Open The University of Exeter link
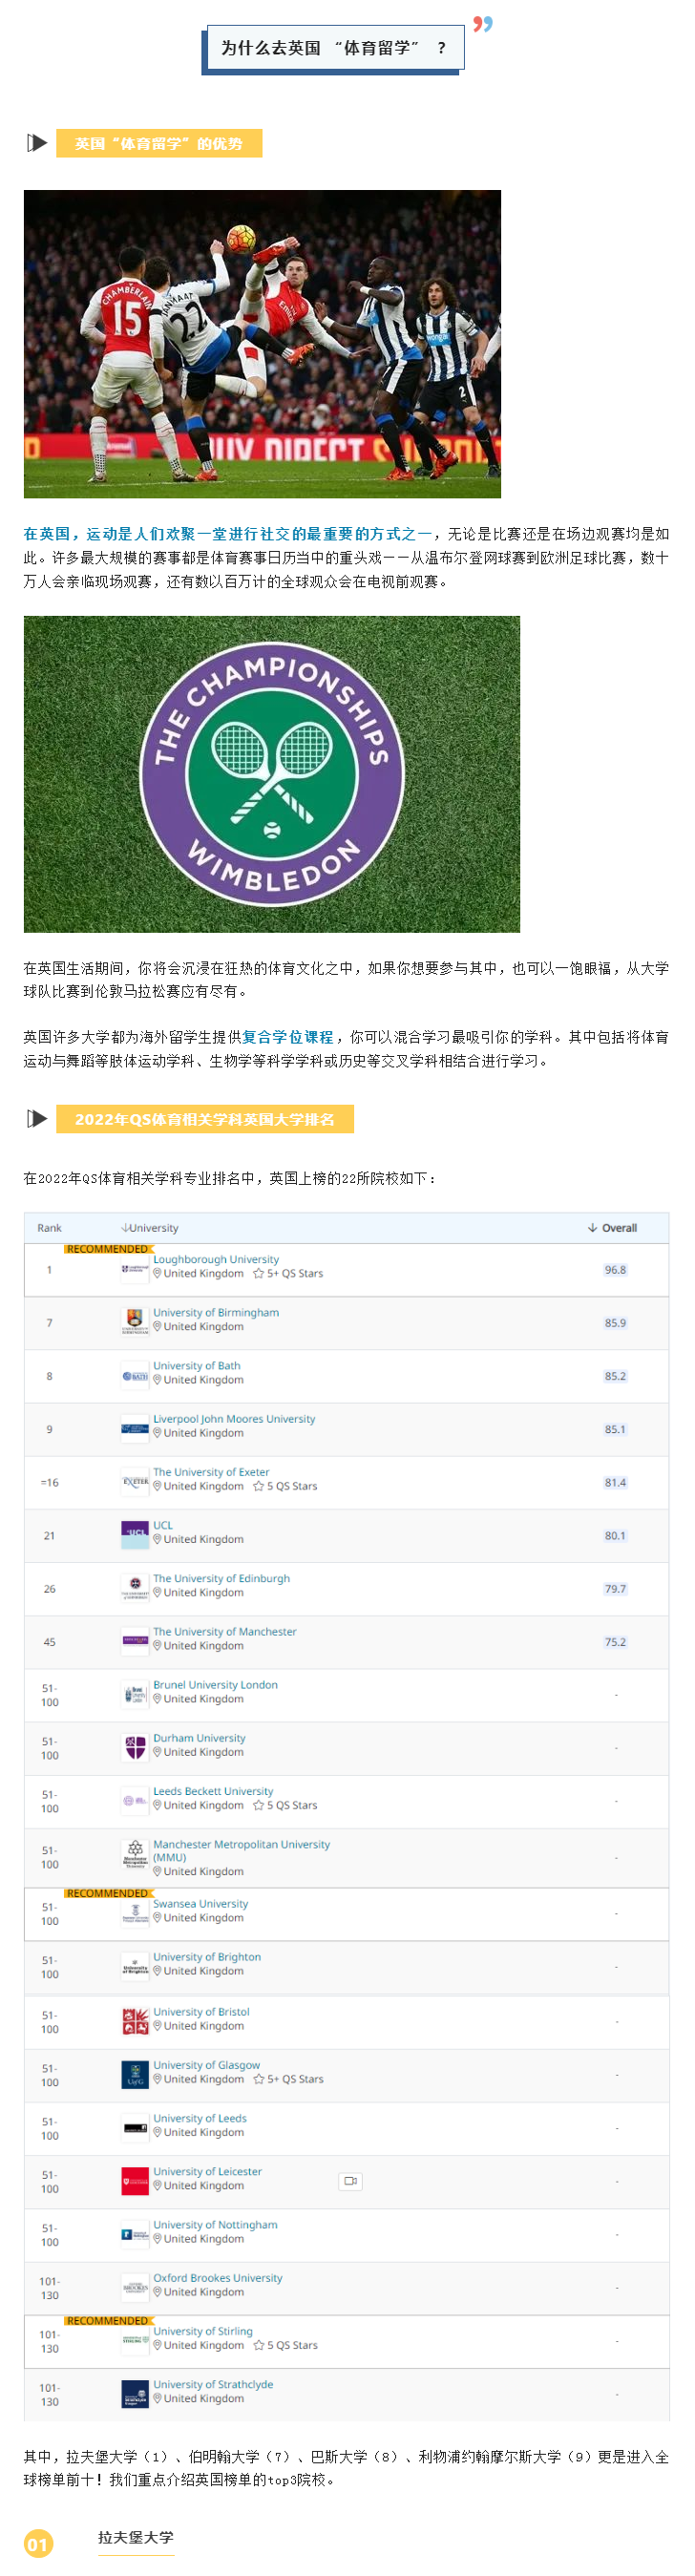The image size is (695, 2576). click(211, 1471)
